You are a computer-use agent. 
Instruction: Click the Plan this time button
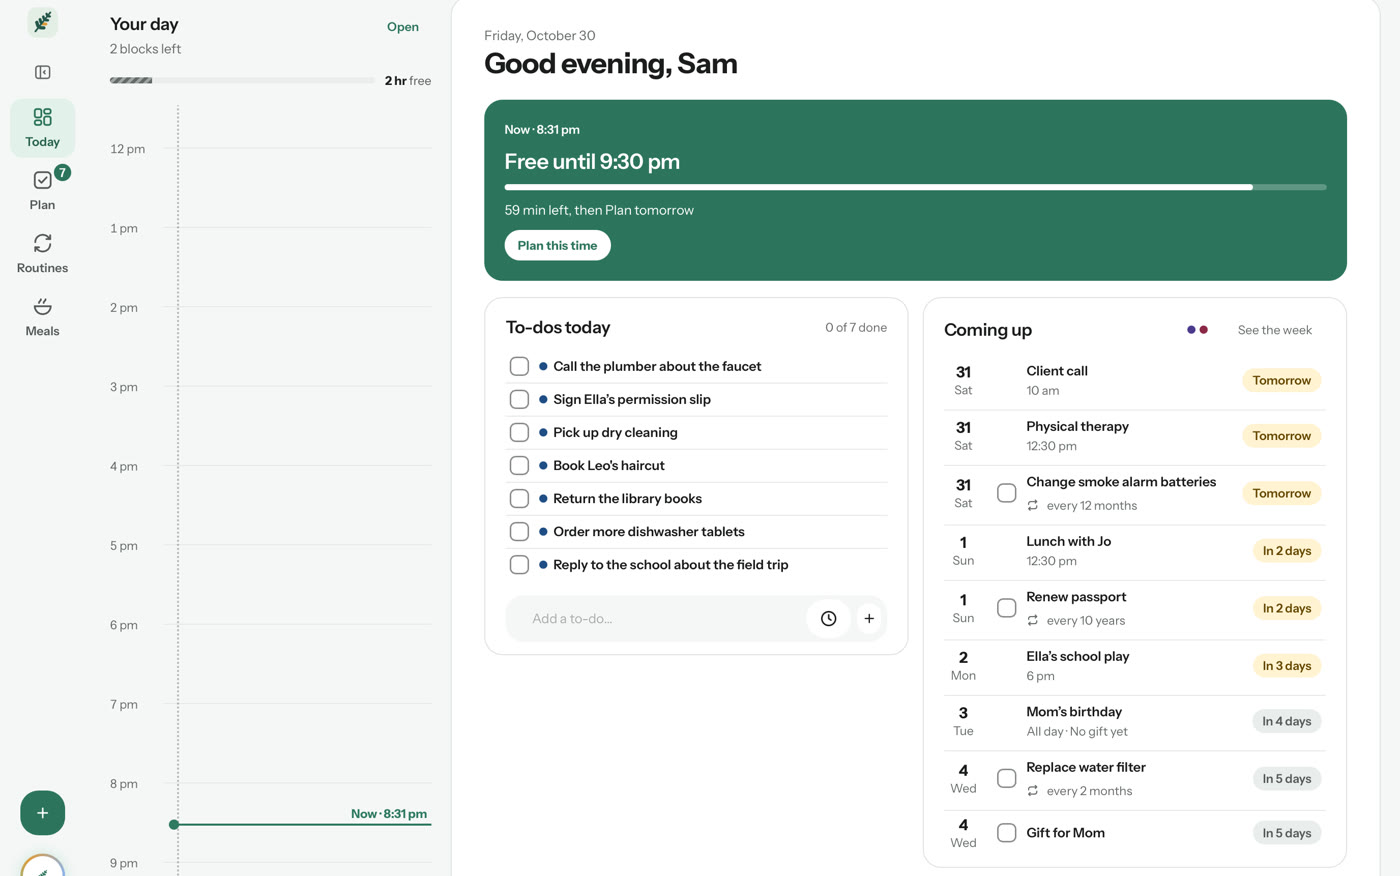(x=557, y=245)
